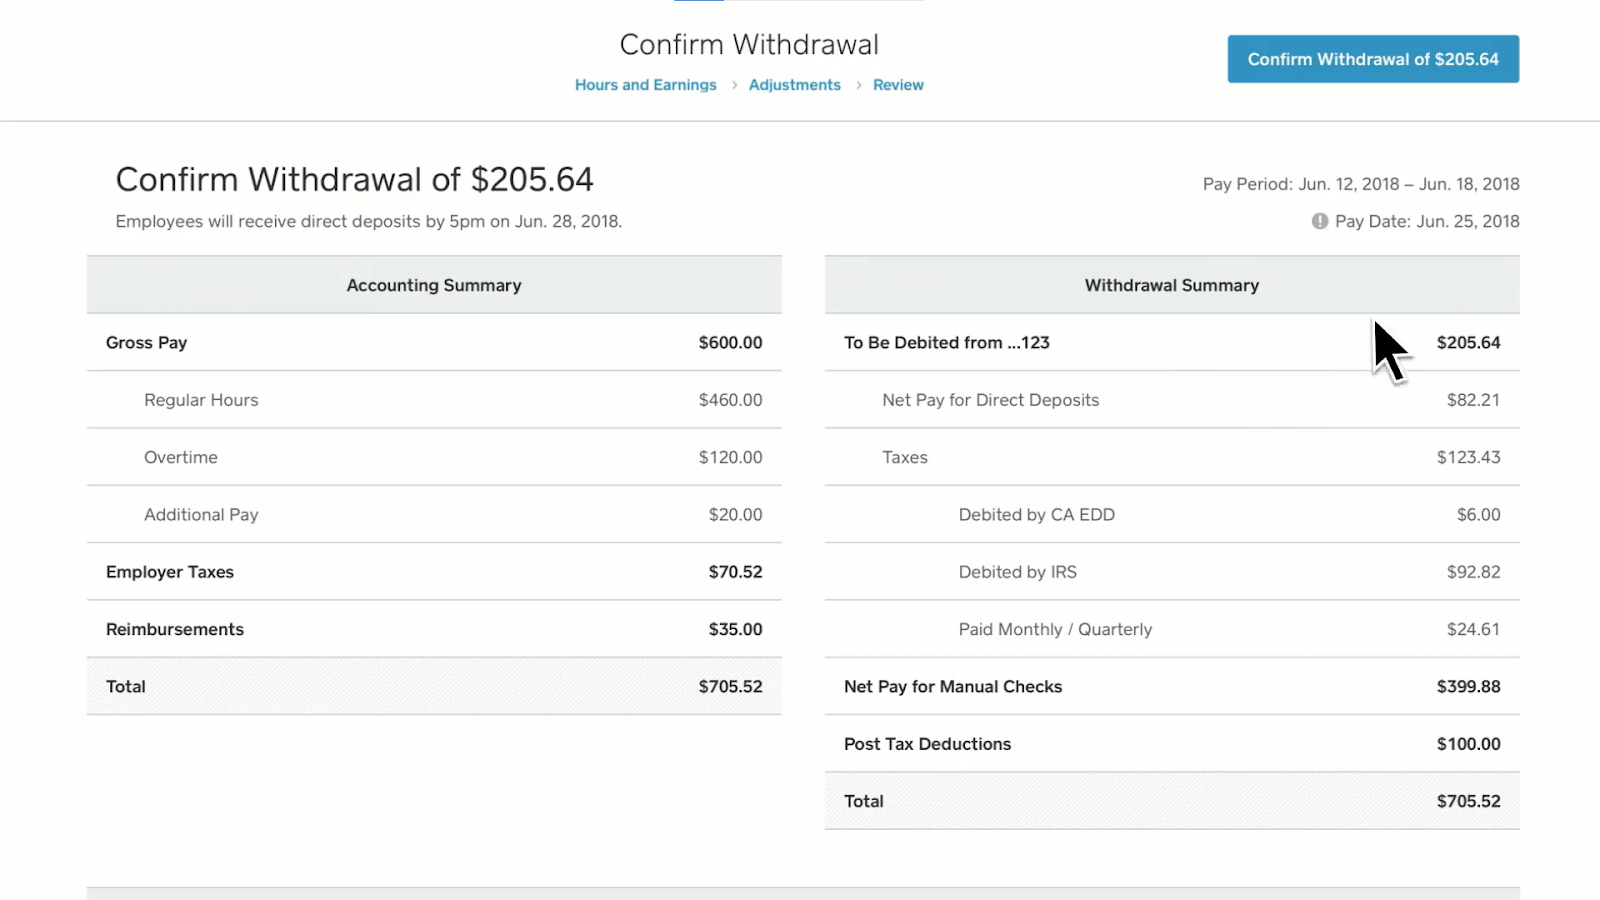1600x900 pixels.
Task: Click the chevron after Hours and Earnings
Action: coord(733,85)
